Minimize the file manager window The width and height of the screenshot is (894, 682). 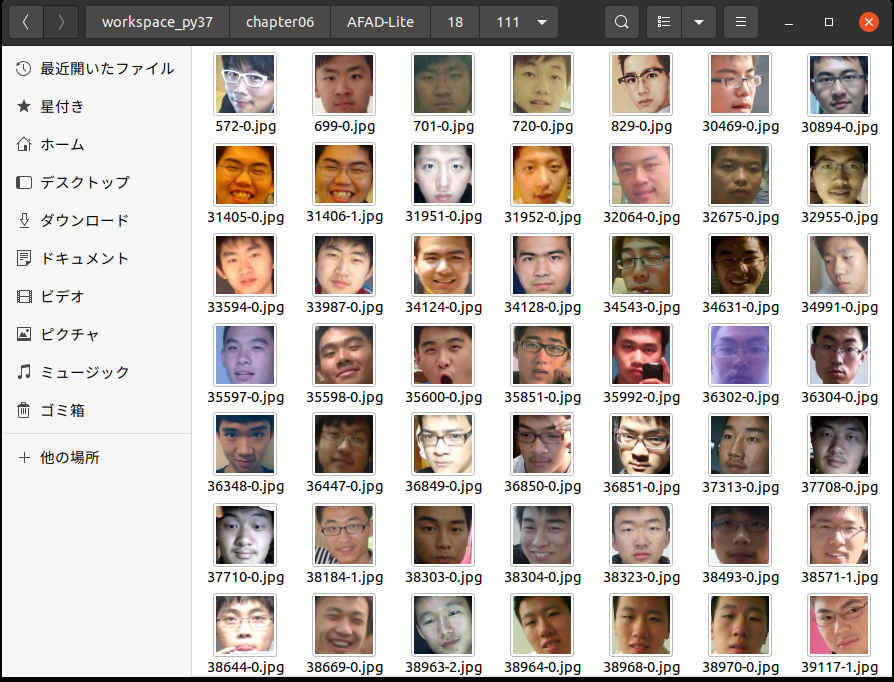pyautogui.click(x=789, y=22)
